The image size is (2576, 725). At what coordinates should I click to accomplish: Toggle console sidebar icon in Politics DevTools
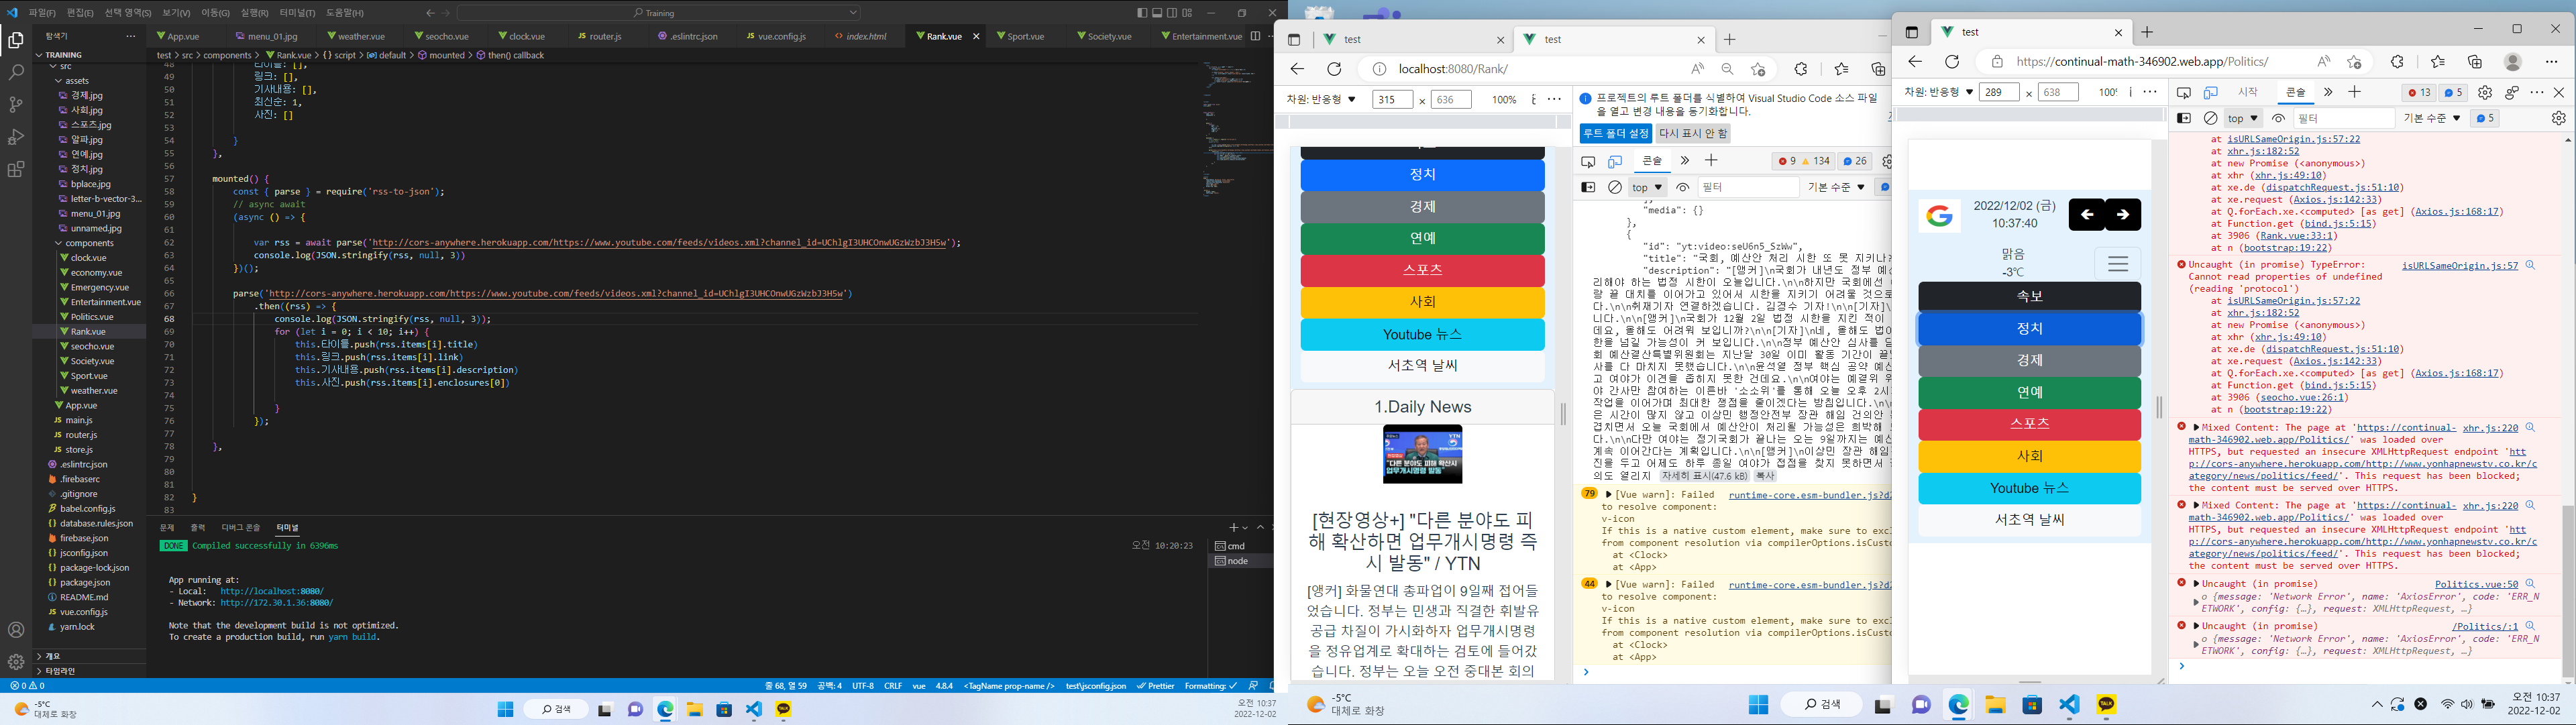pos(2184,118)
